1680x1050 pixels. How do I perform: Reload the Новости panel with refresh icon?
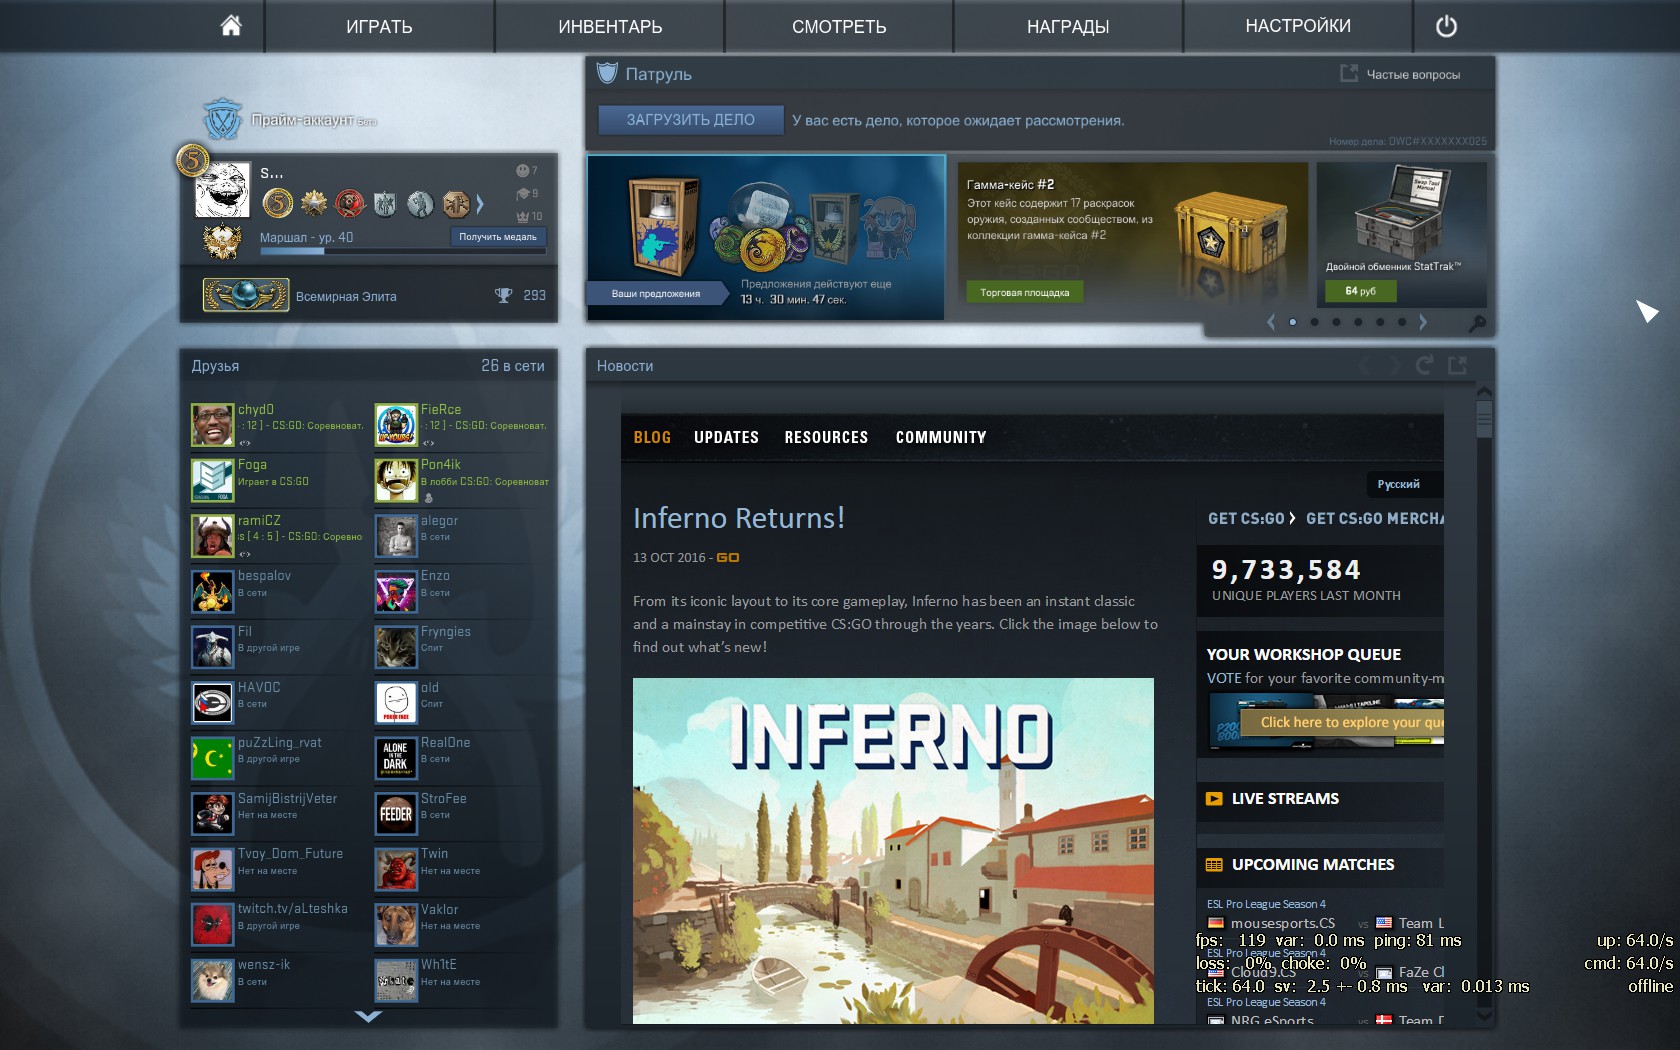coord(1424,366)
